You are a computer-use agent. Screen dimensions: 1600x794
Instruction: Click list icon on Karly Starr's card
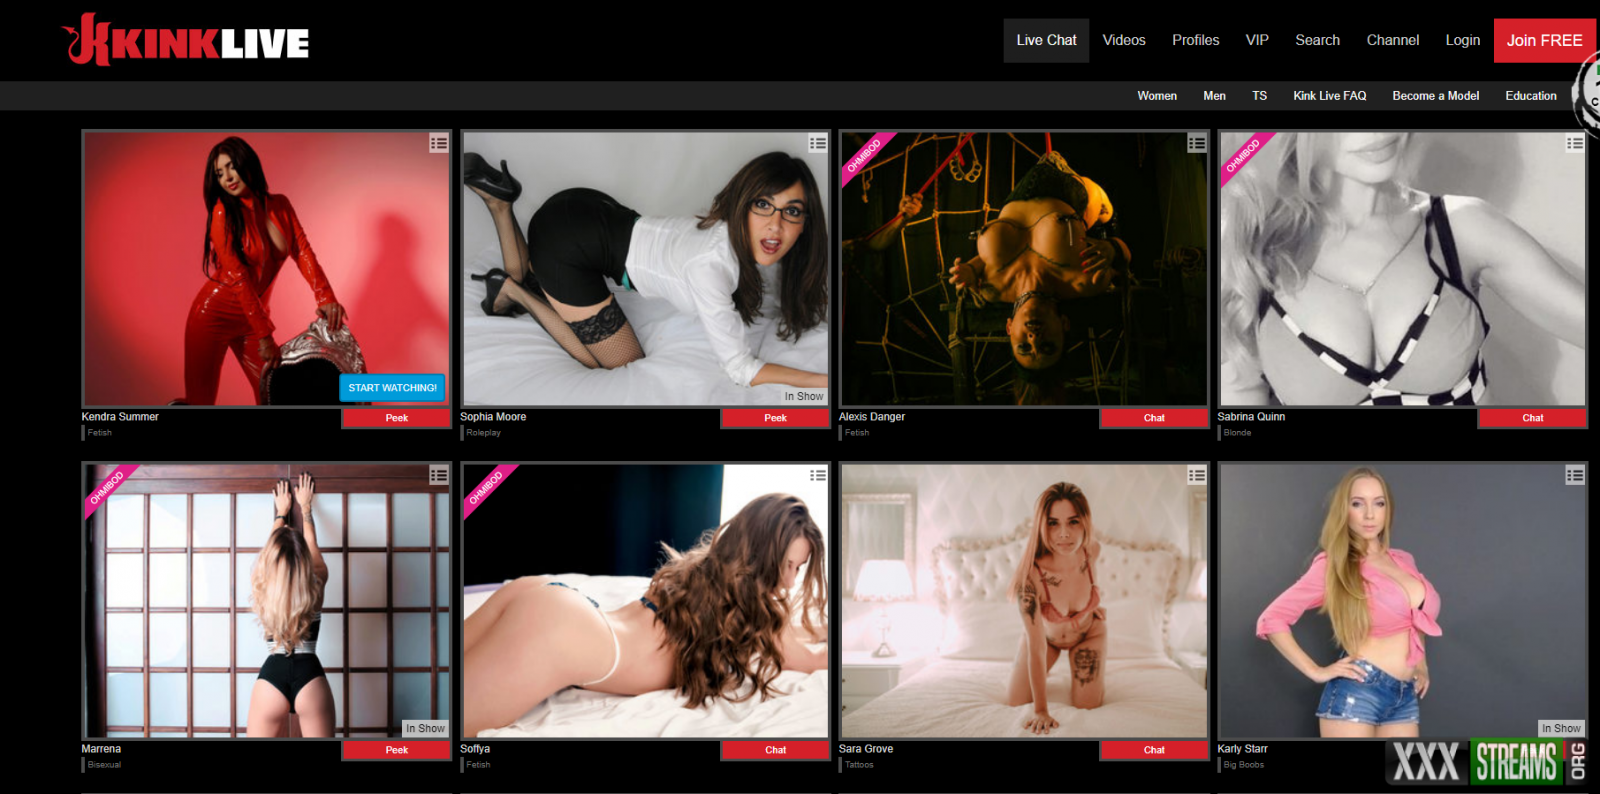point(1575,475)
